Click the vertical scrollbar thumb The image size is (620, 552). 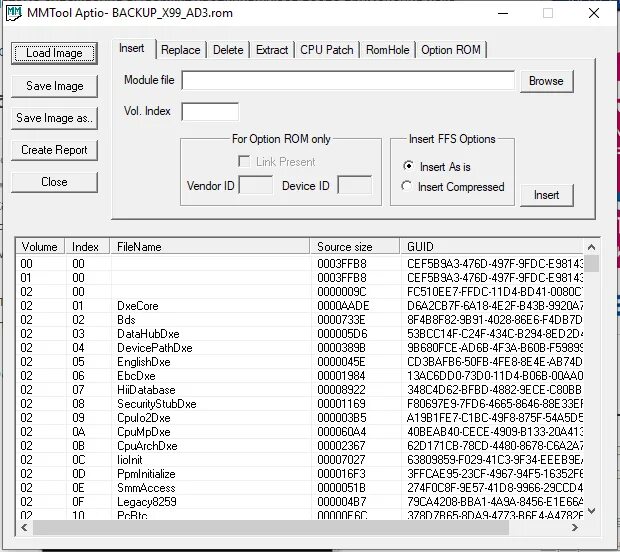[x=592, y=263]
